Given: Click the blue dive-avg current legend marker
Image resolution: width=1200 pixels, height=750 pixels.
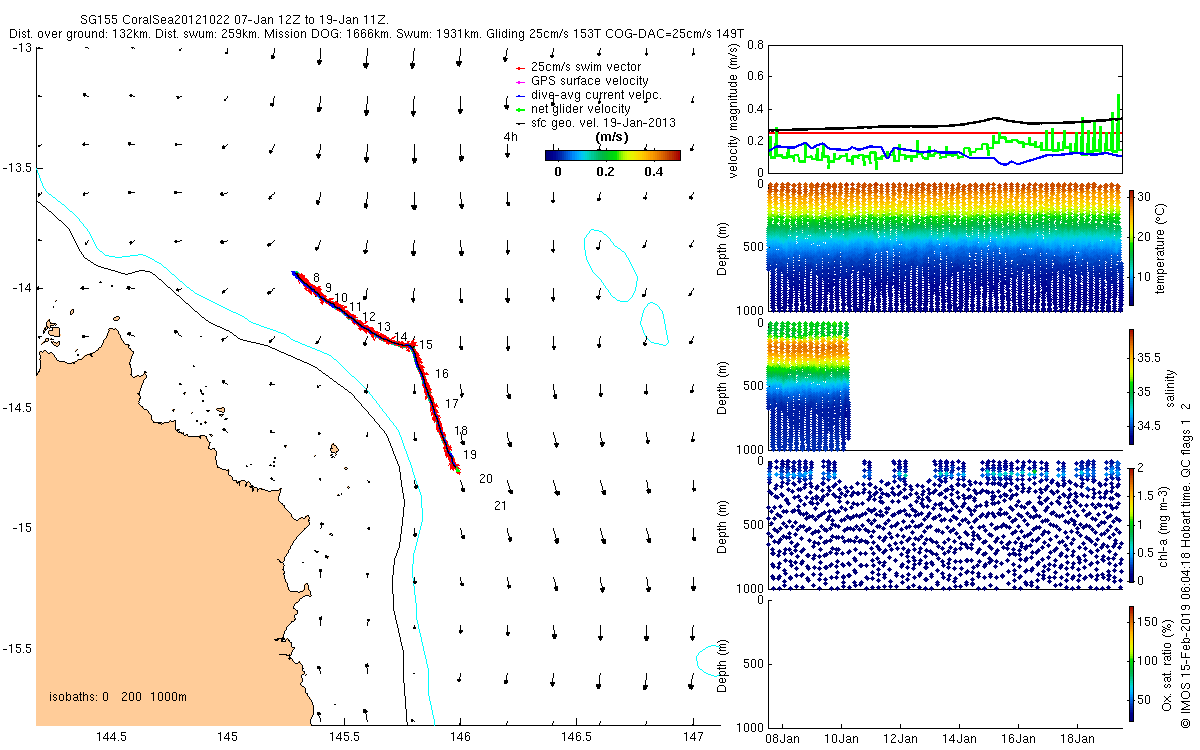Looking at the screenshot, I should click(519, 95).
